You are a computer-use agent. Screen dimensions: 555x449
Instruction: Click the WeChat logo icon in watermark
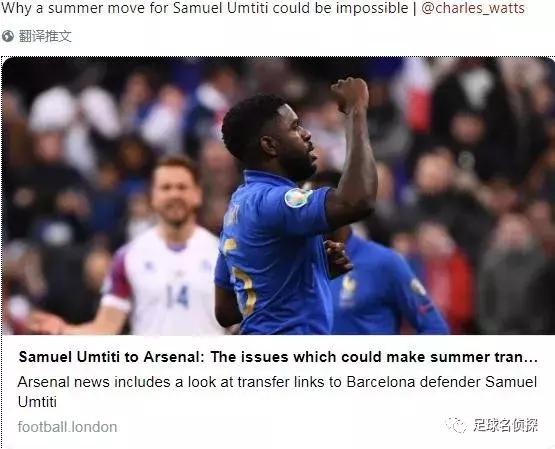(457, 425)
